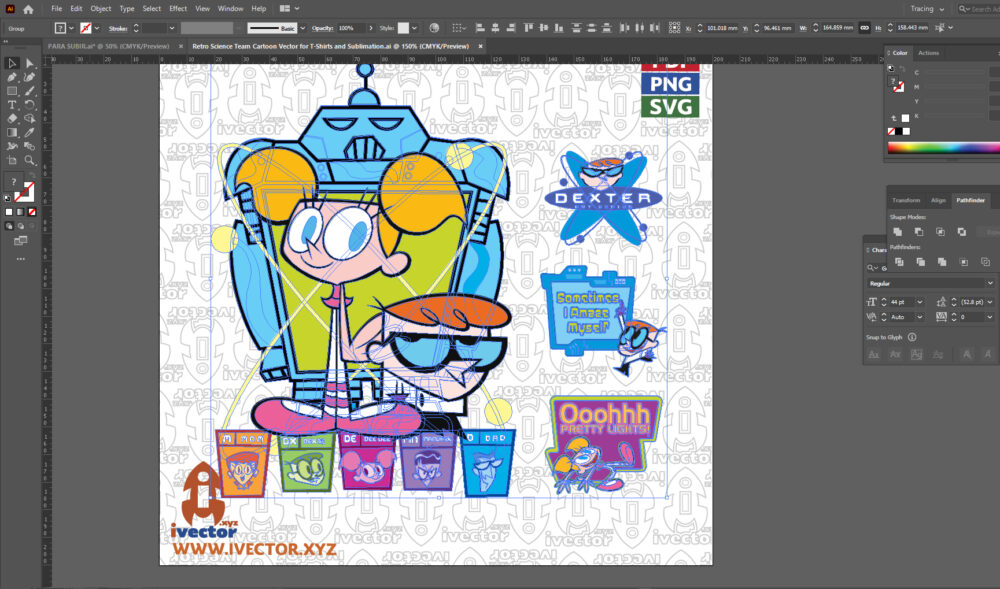Select the Paintbrush tool
The image size is (1000, 589).
tap(29, 91)
